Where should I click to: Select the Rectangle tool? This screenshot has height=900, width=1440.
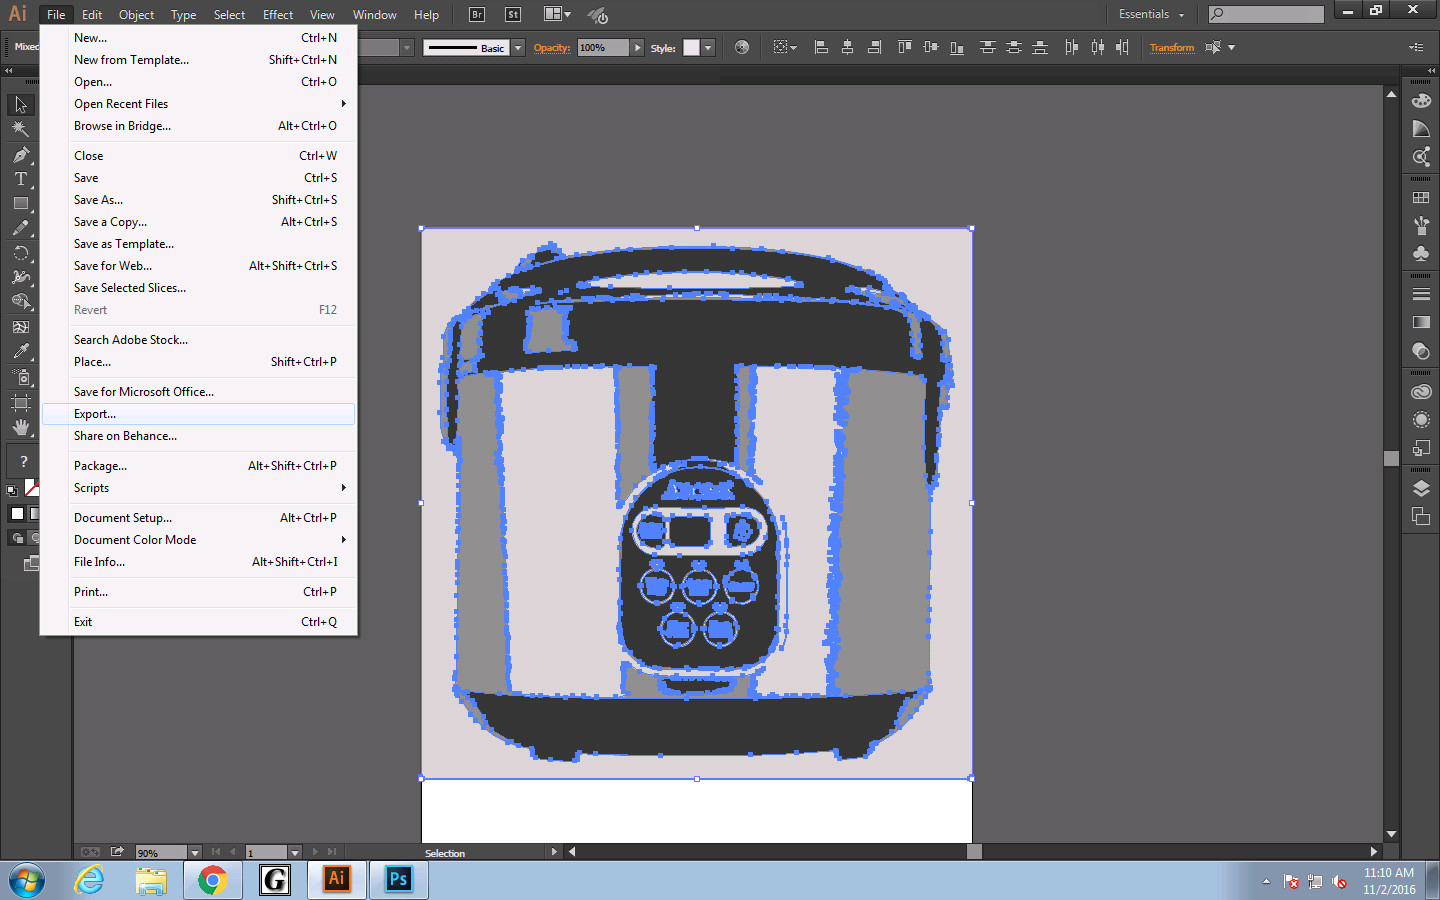21,203
